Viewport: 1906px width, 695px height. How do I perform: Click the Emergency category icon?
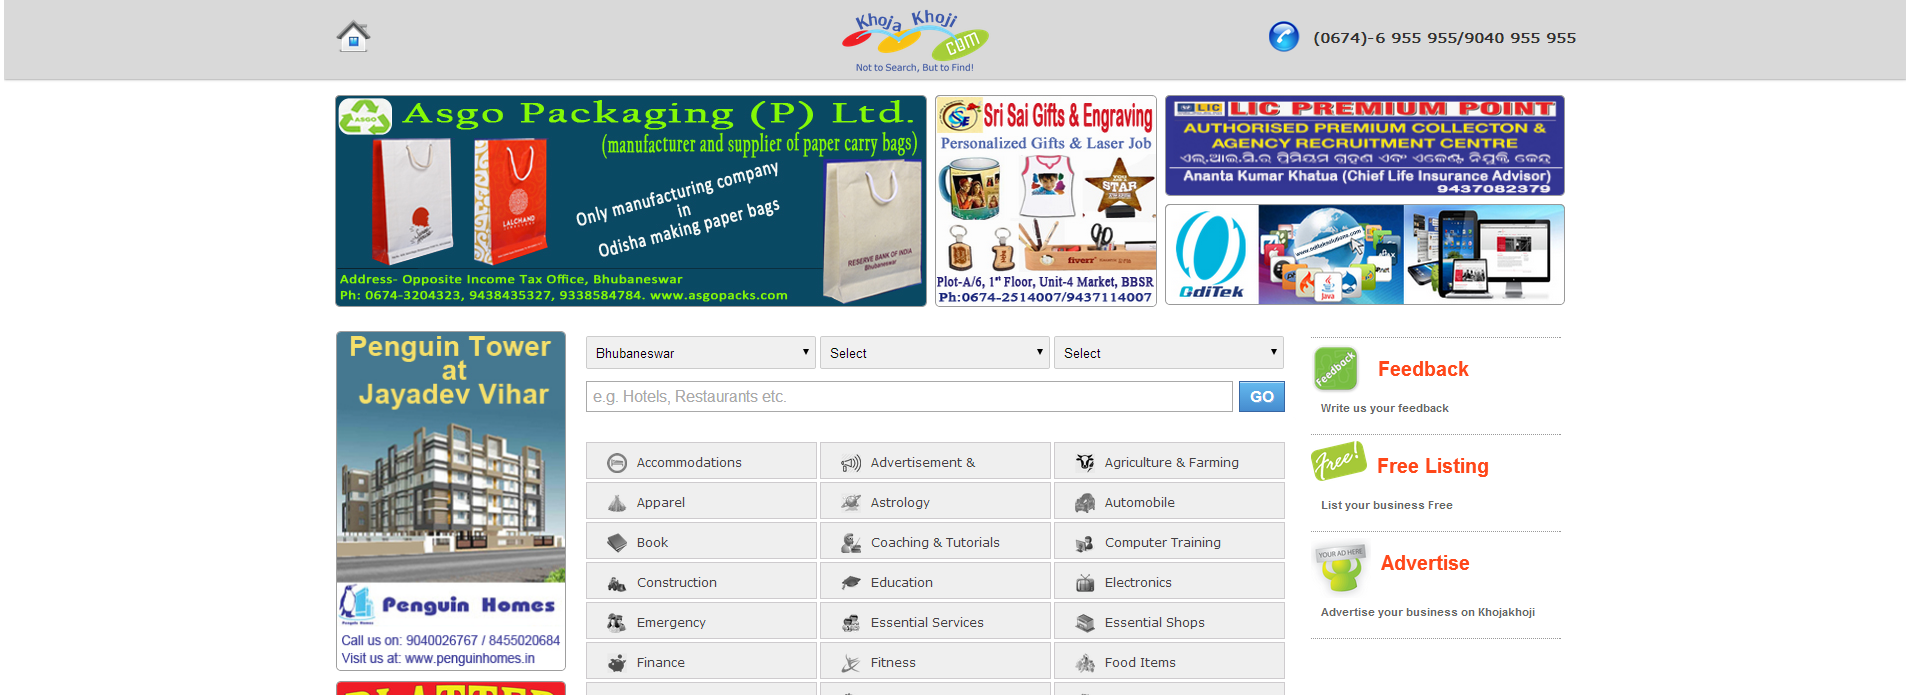coord(617,623)
